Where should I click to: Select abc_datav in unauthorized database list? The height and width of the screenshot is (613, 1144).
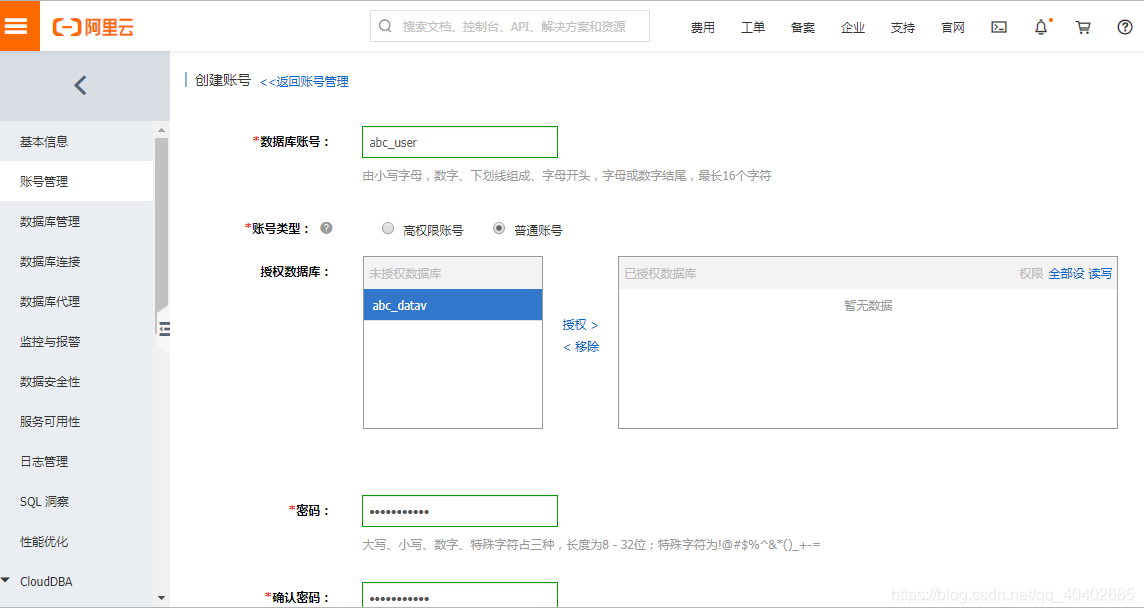click(x=452, y=305)
